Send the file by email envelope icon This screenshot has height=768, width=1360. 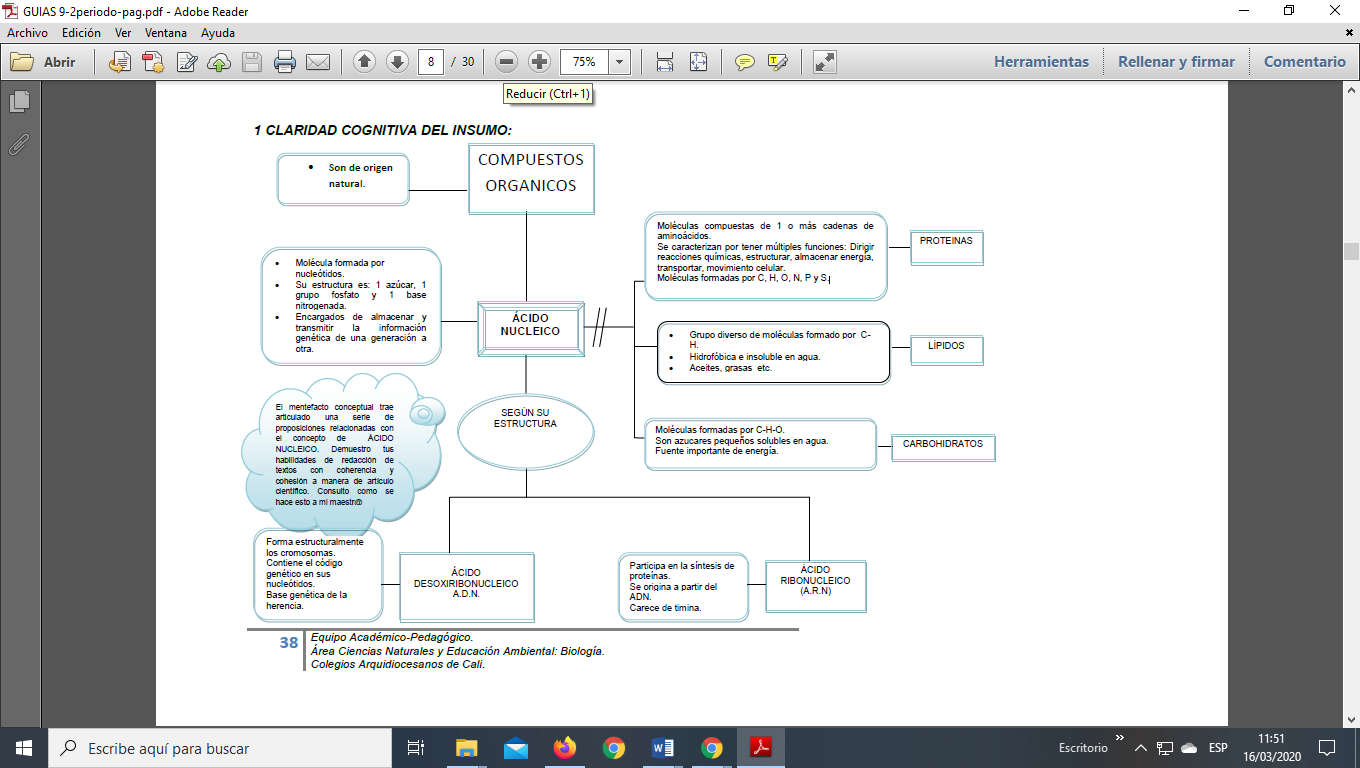pos(318,62)
